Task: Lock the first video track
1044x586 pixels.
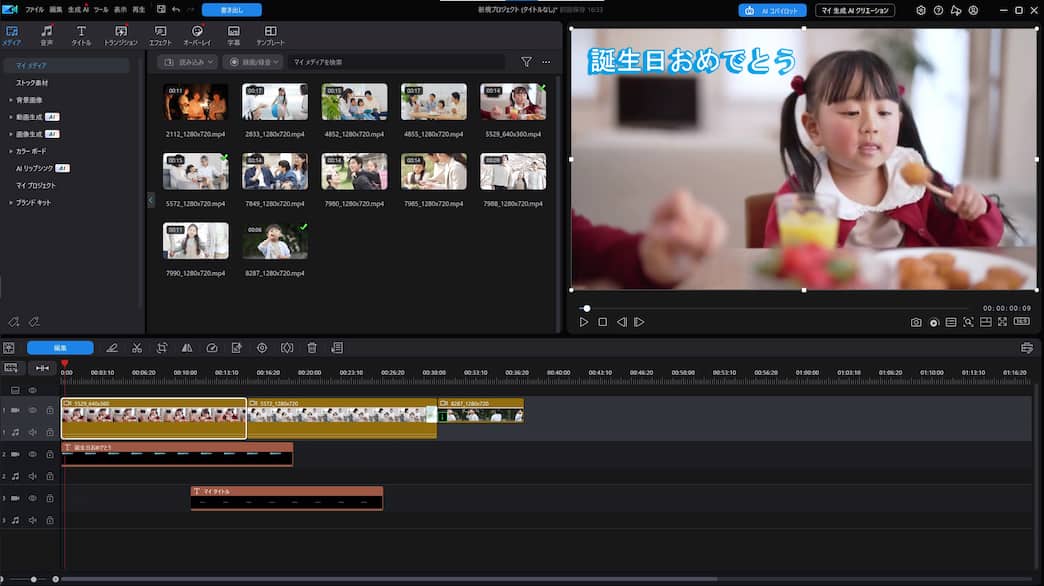Action: point(48,410)
